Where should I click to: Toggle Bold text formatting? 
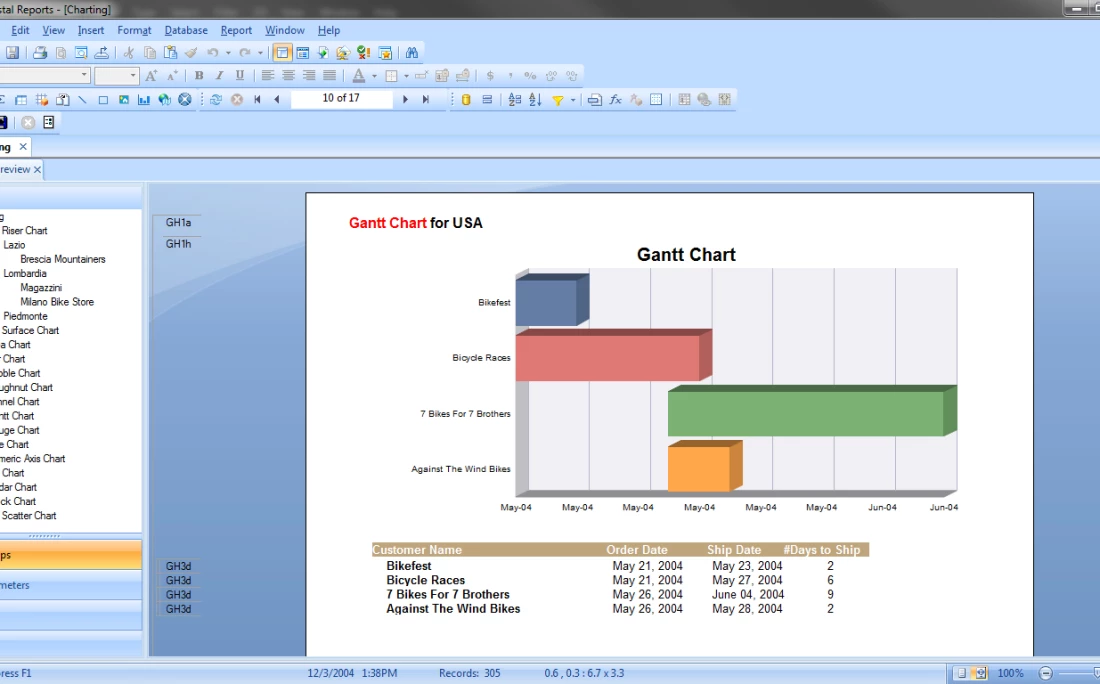pyautogui.click(x=199, y=76)
